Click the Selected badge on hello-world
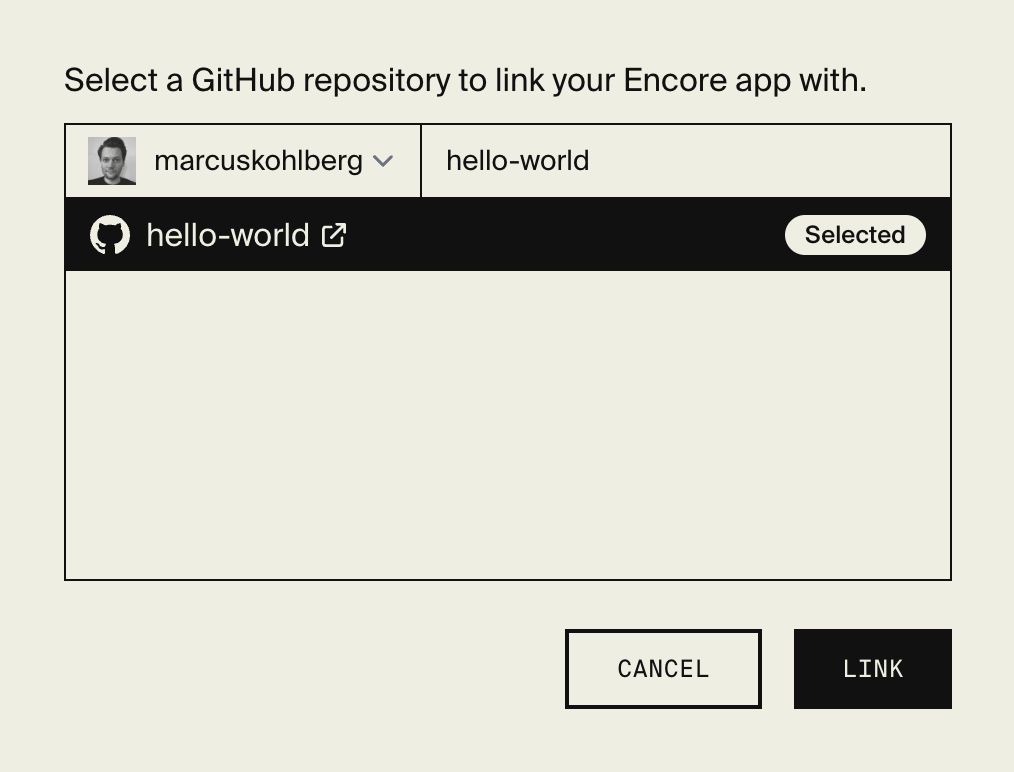 click(x=855, y=235)
